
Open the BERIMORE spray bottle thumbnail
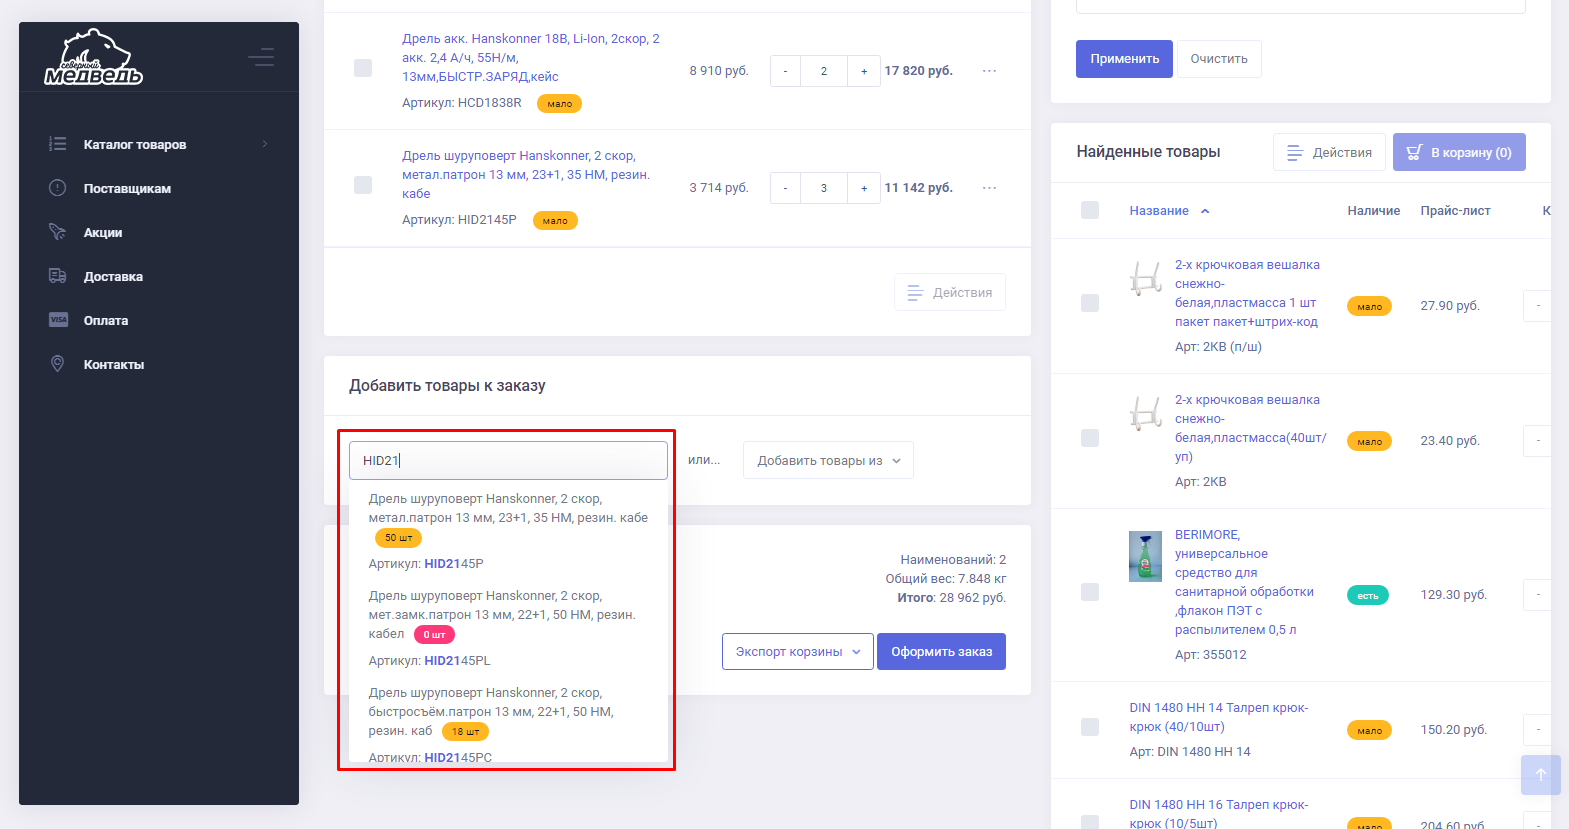click(1146, 556)
